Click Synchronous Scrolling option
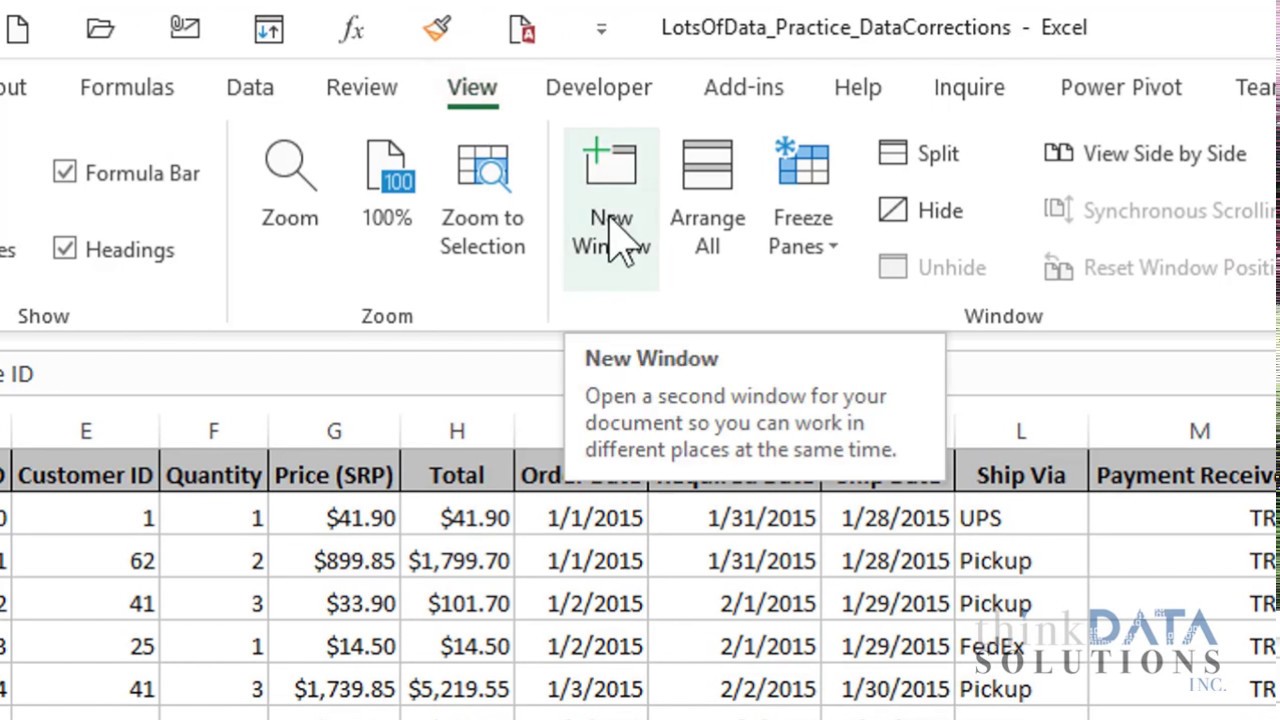Screen dimensions: 1280x720 [1160, 210]
